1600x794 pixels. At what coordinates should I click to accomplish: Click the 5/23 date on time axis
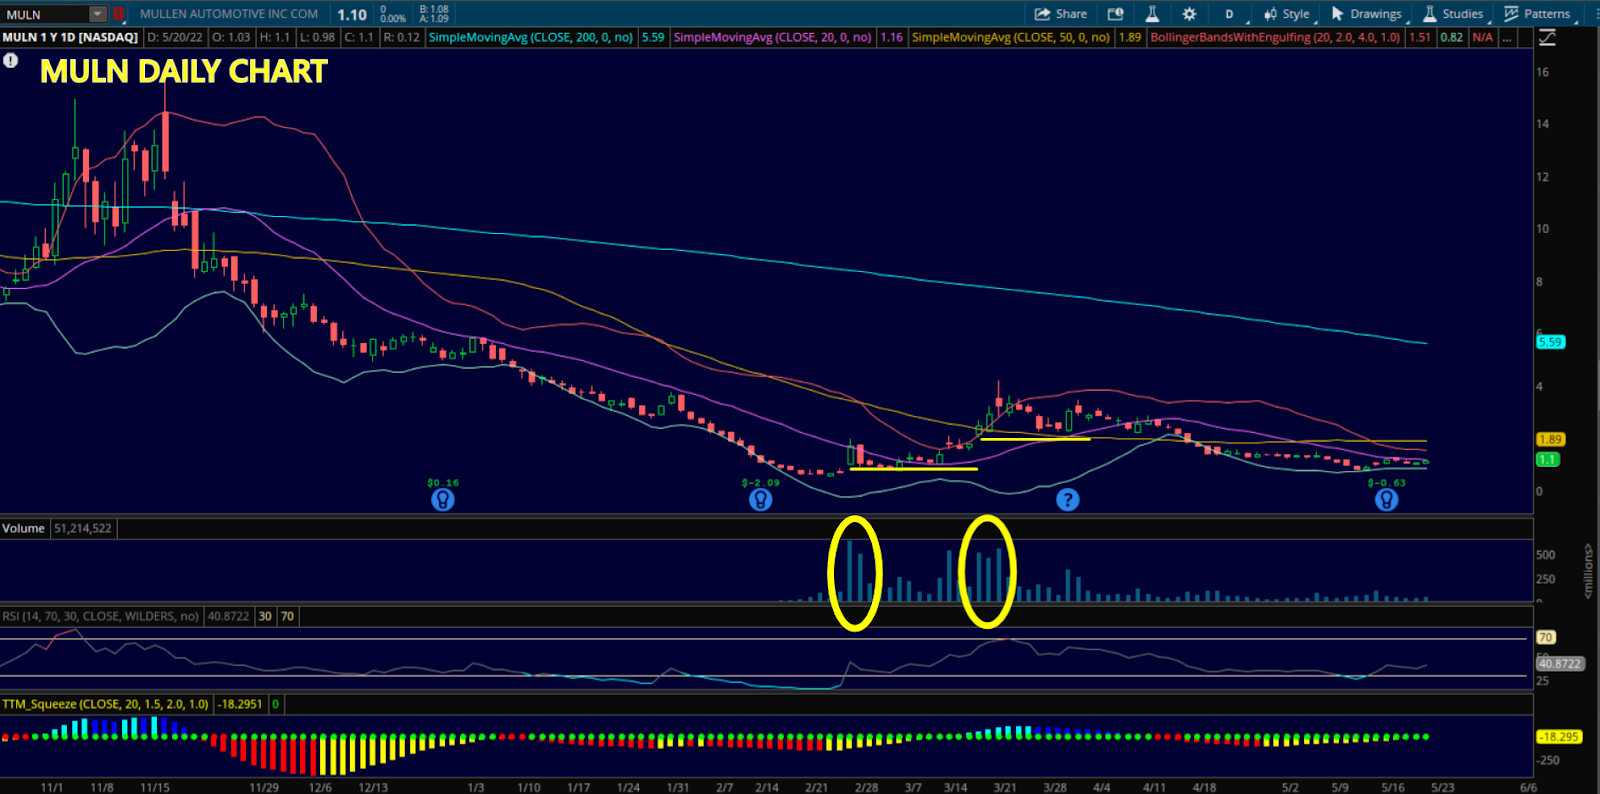click(1443, 788)
